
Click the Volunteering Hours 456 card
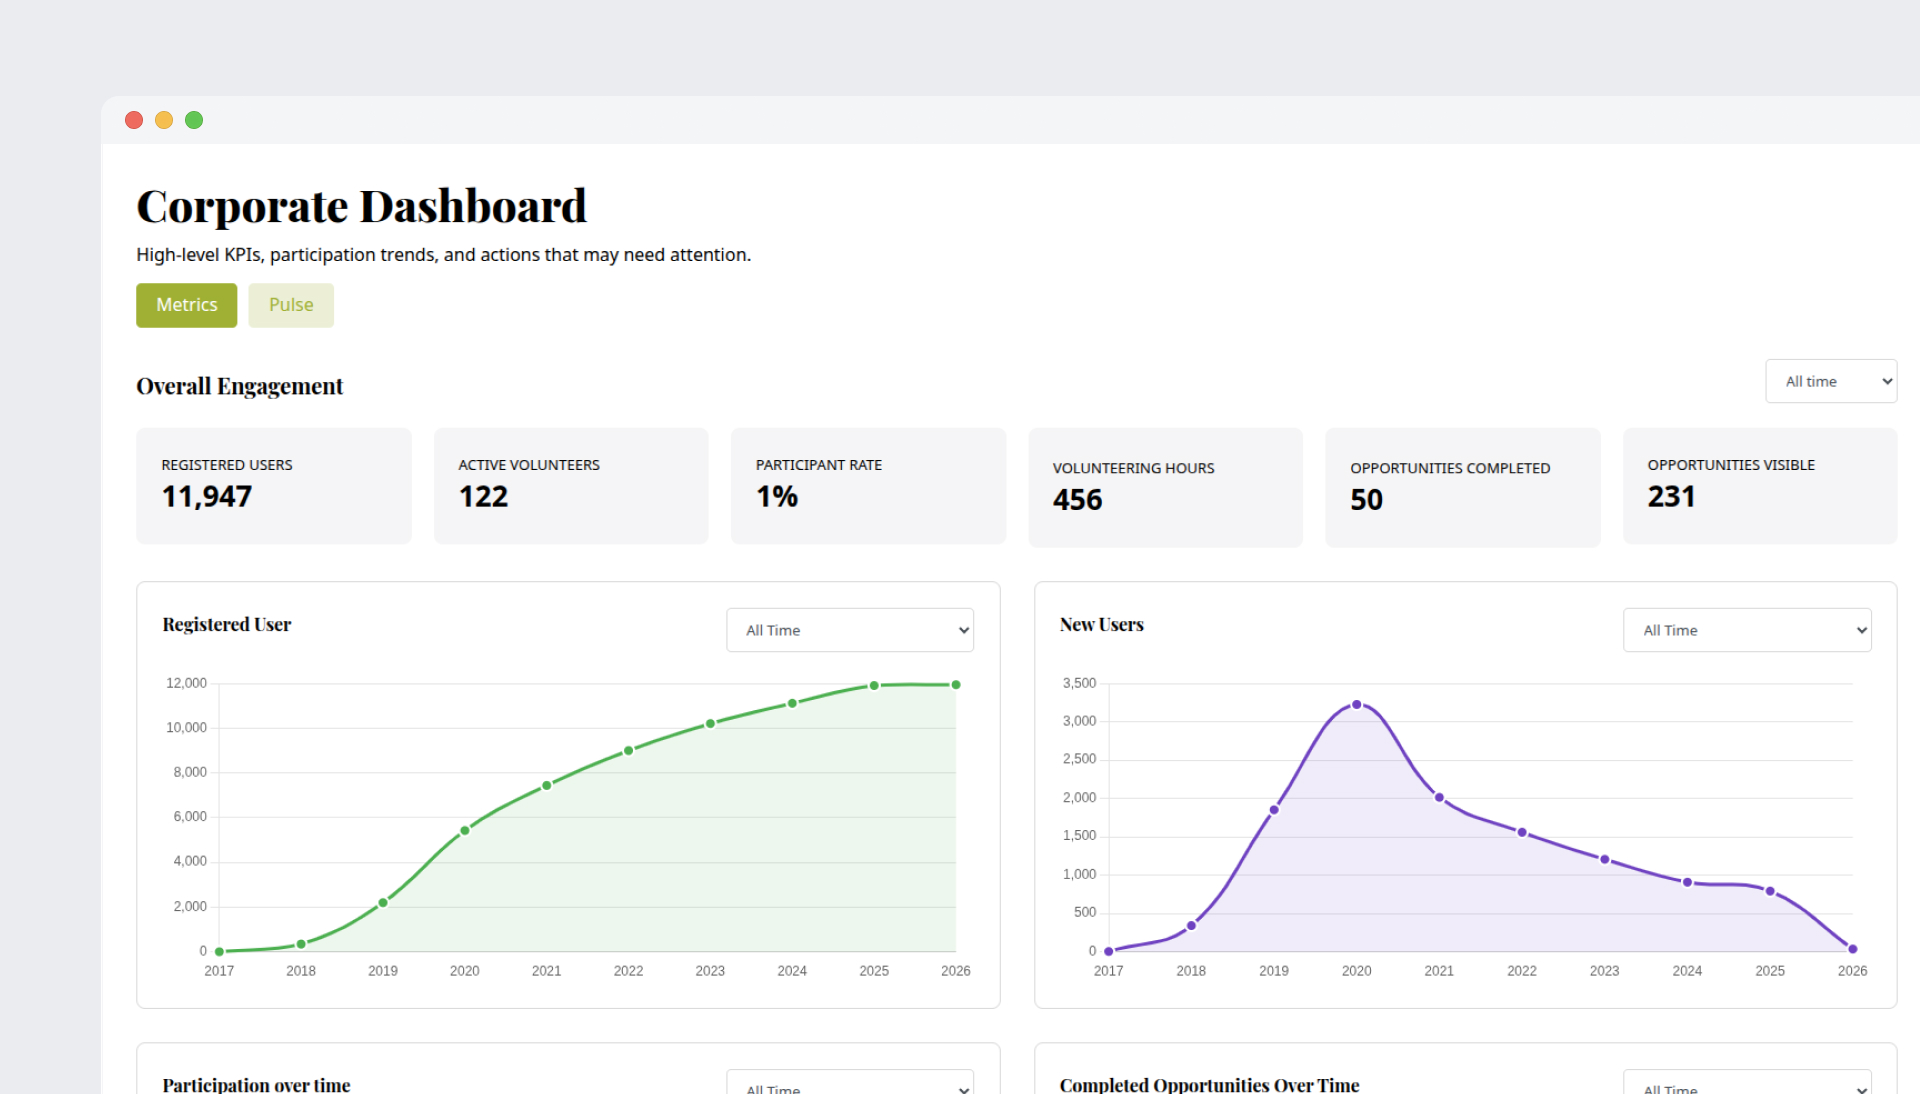point(1165,487)
